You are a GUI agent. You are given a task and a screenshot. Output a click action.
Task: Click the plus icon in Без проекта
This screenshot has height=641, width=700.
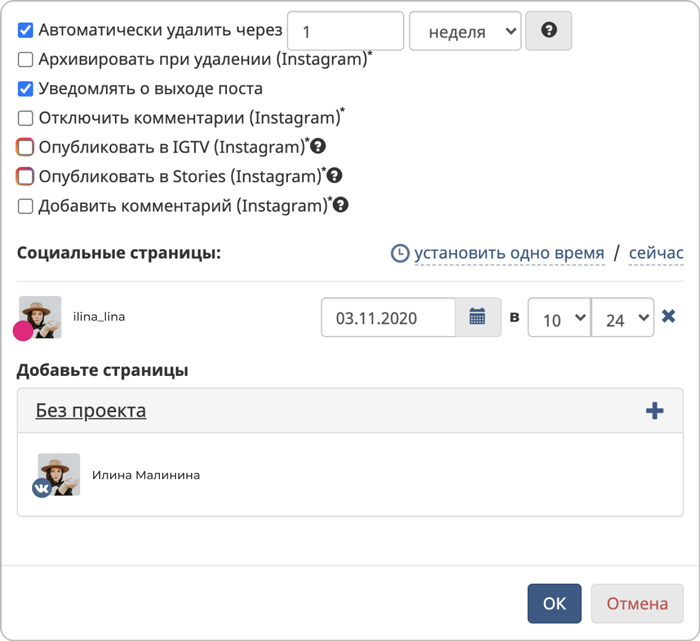[x=655, y=410]
